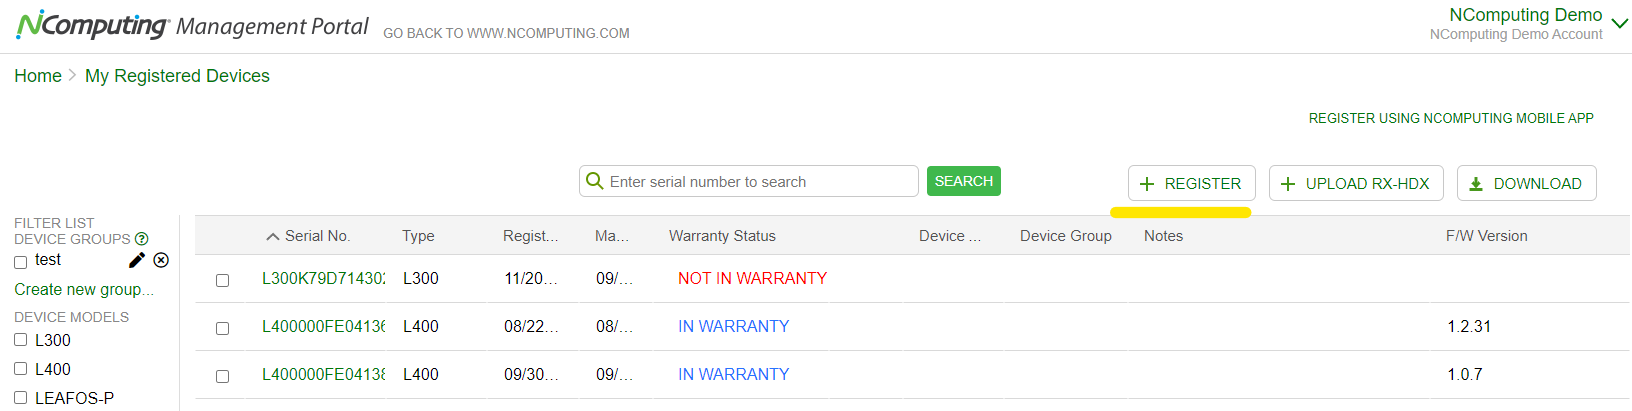The width and height of the screenshot is (1632, 411).
Task: Delete the test group with the X icon
Action: pos(161,260)
